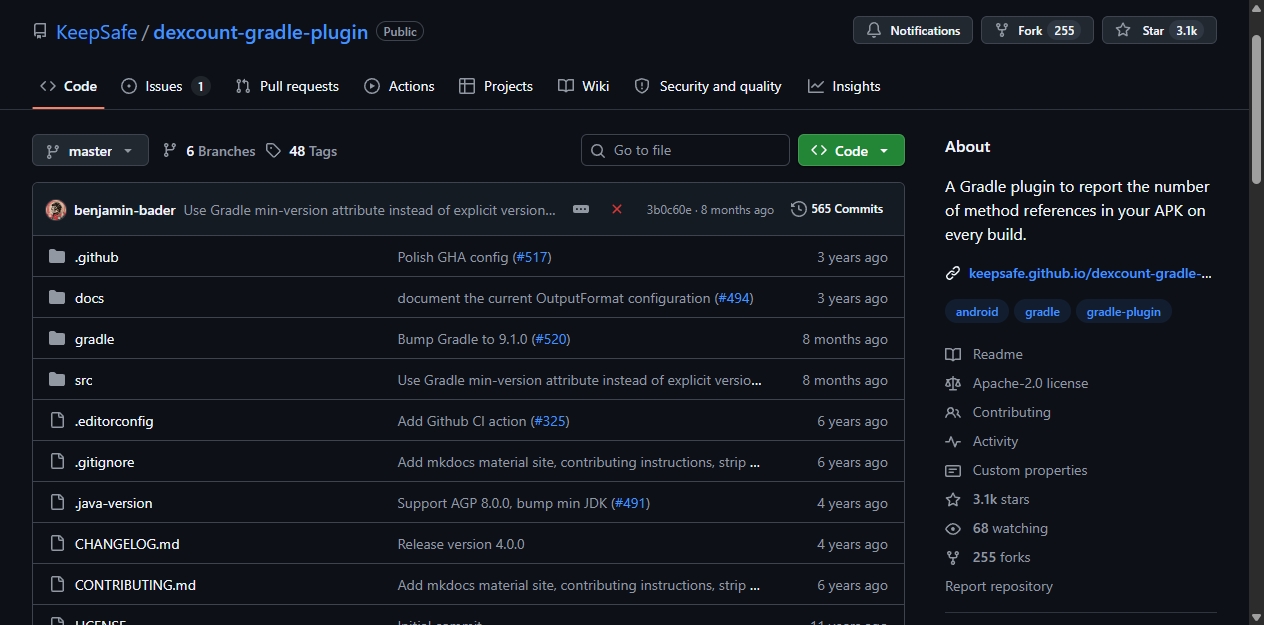The image size is (1264, 625).
Task: View the 48 Tags link
Action: click(x=301, y=151)
